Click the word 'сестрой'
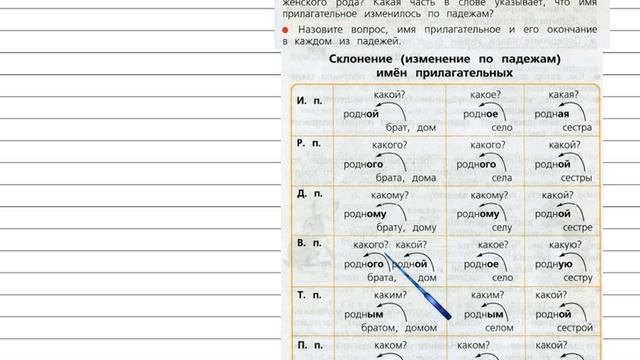Image resolution: width=640 pixels, height=360 pixels. coord(574,328)
